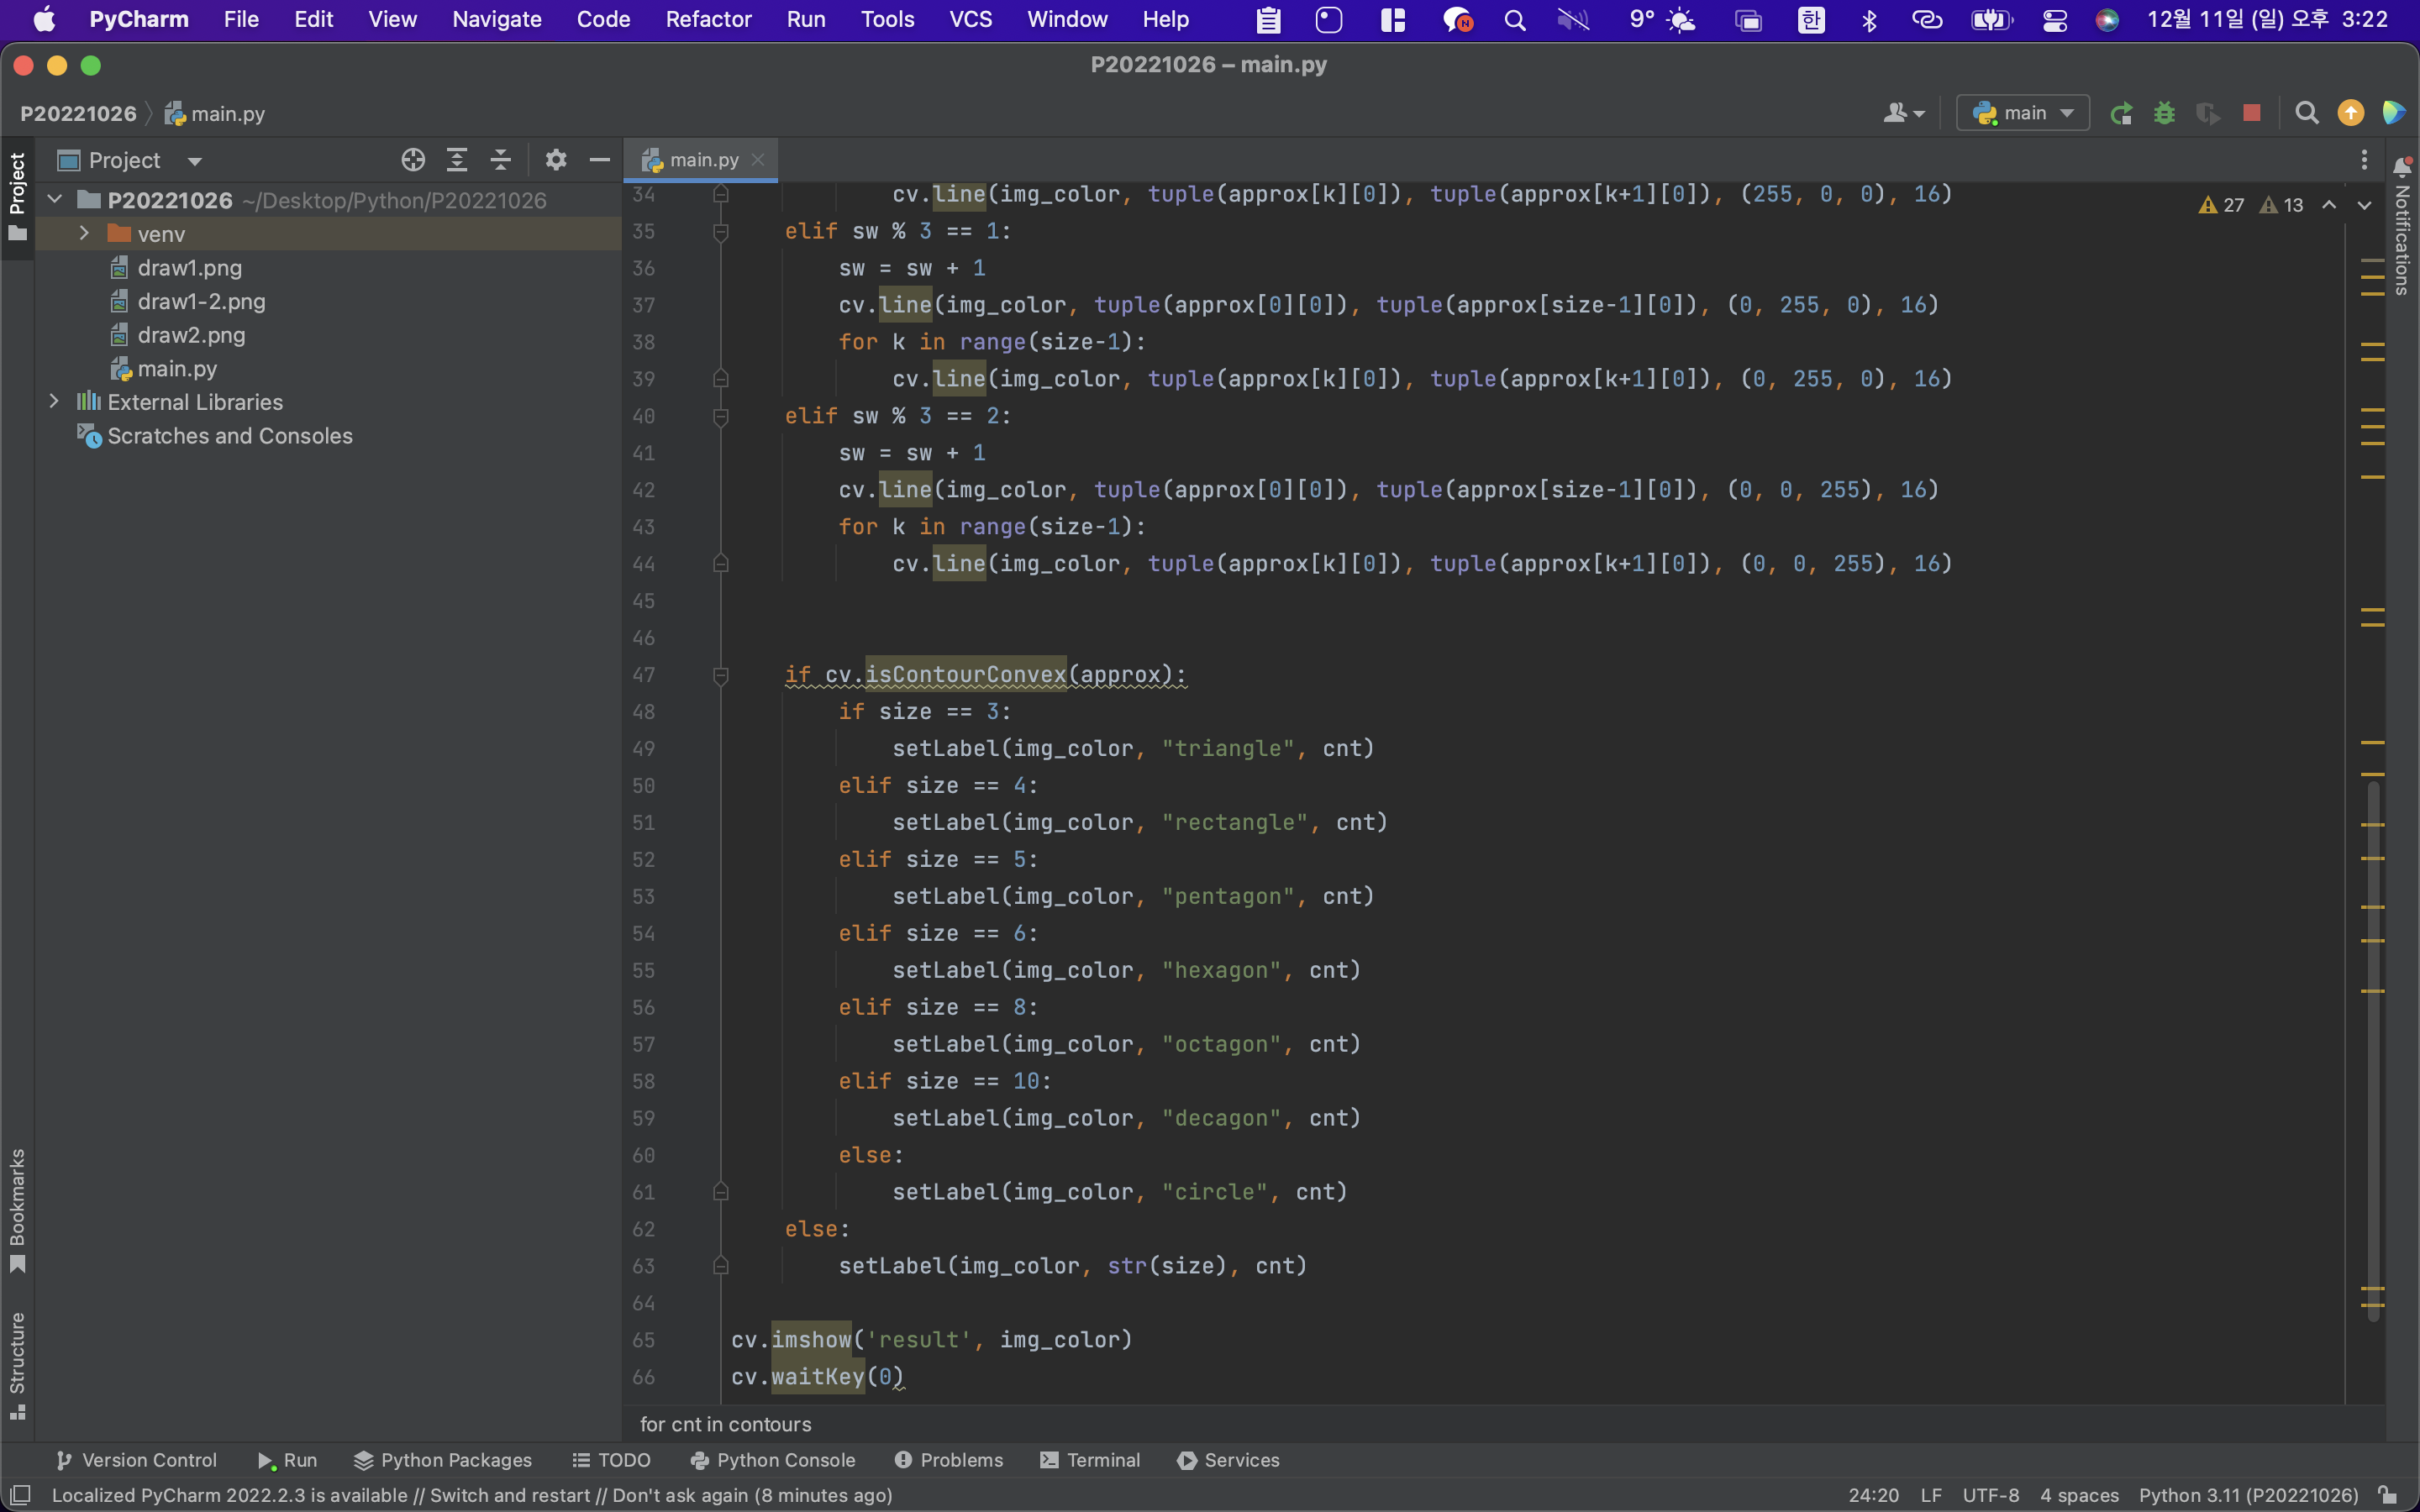Stop the running process

click(x=2251, y=112)
